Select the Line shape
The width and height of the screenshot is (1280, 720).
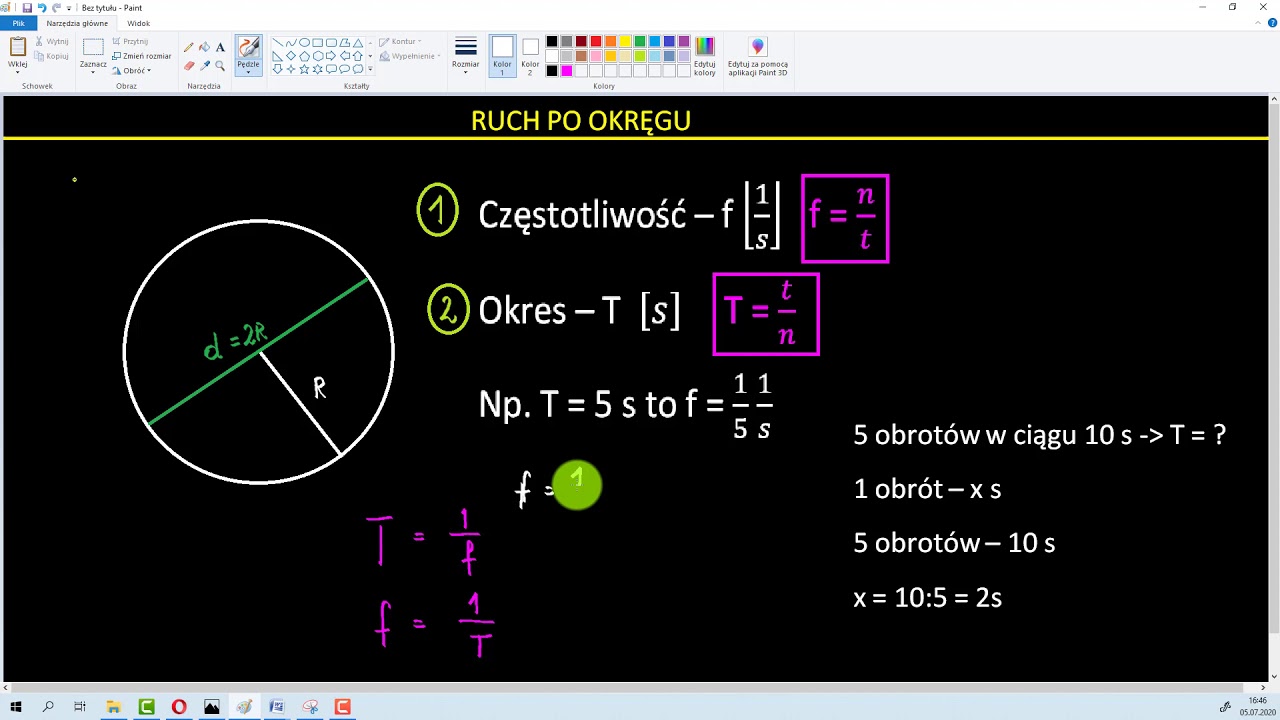click(278, 43)
